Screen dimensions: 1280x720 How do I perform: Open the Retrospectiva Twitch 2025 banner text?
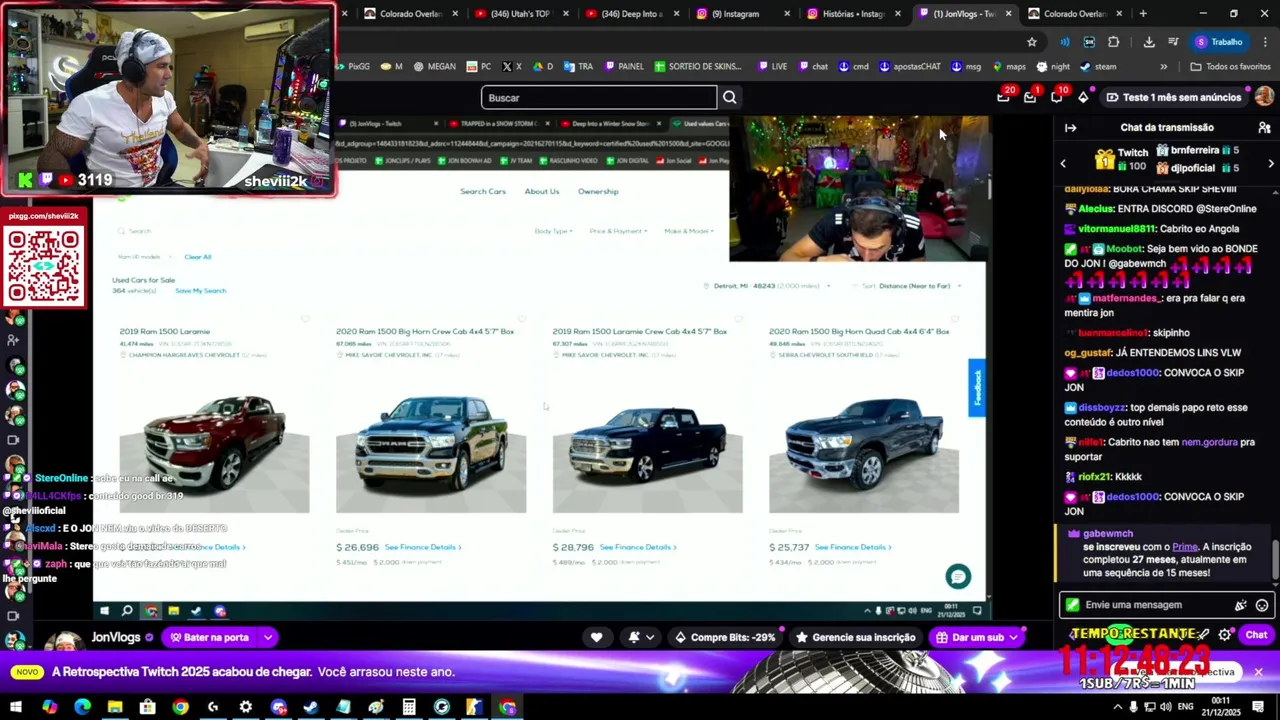tap(253, 672)
